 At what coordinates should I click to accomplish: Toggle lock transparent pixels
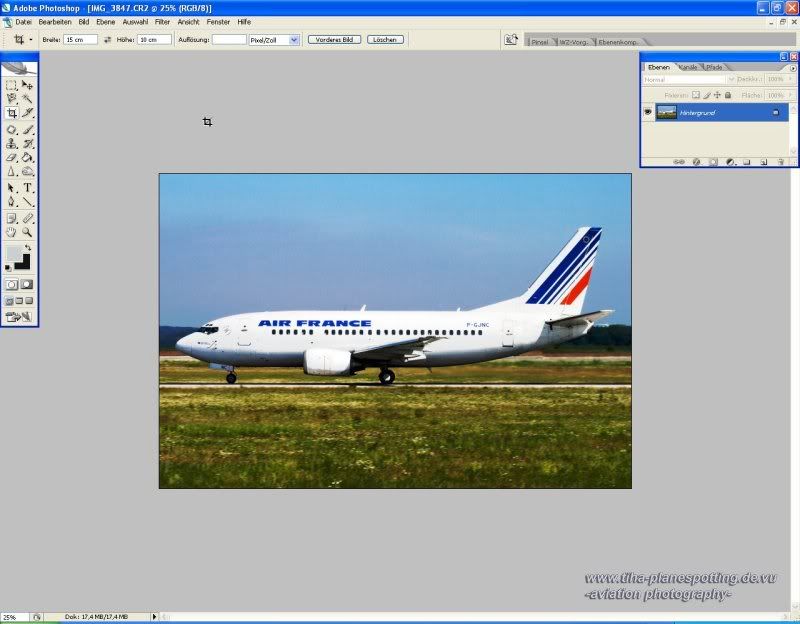pyautogui.click(x=696, y=95)
